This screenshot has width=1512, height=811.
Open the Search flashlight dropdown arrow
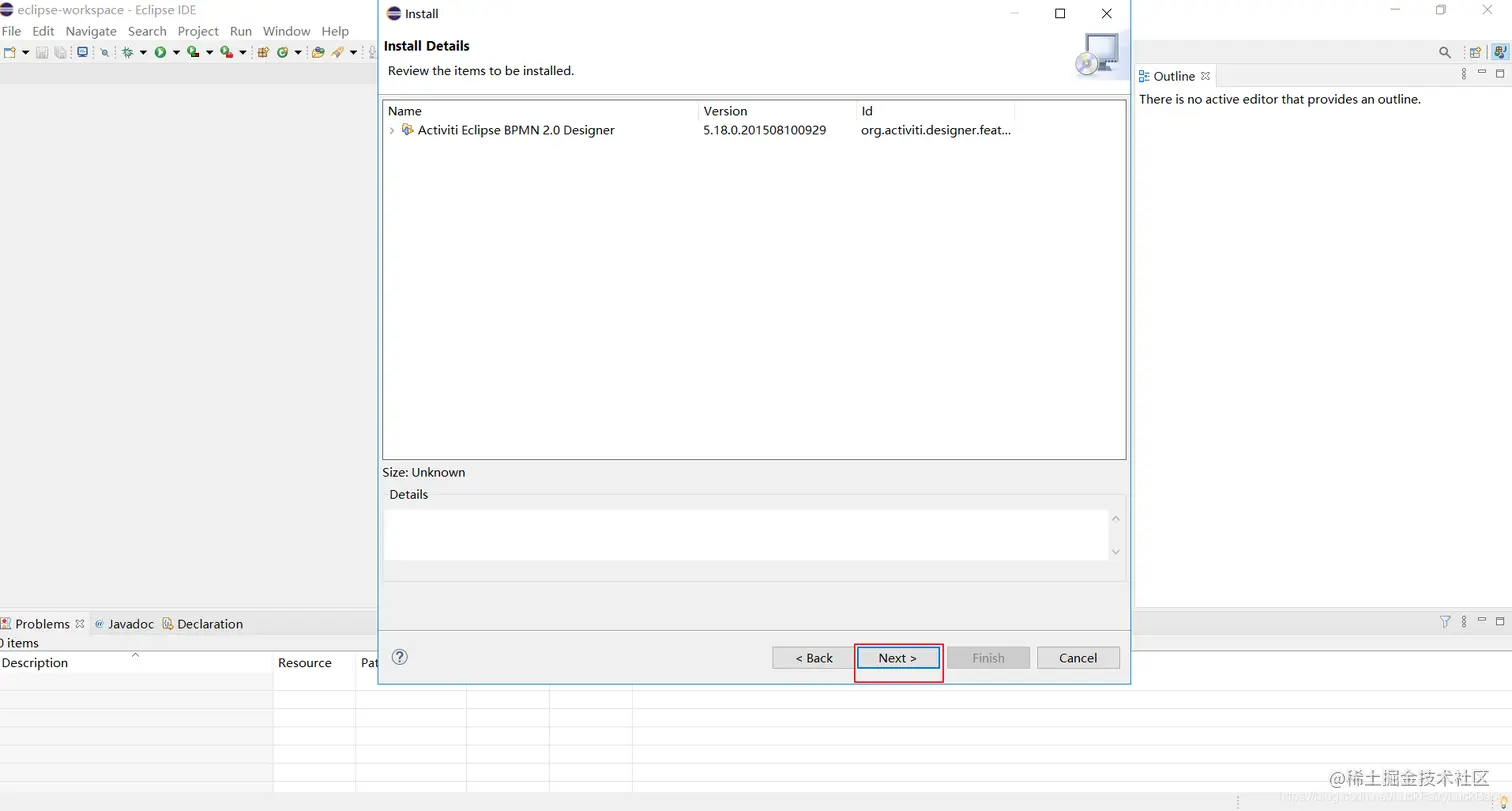coord(354,52)
